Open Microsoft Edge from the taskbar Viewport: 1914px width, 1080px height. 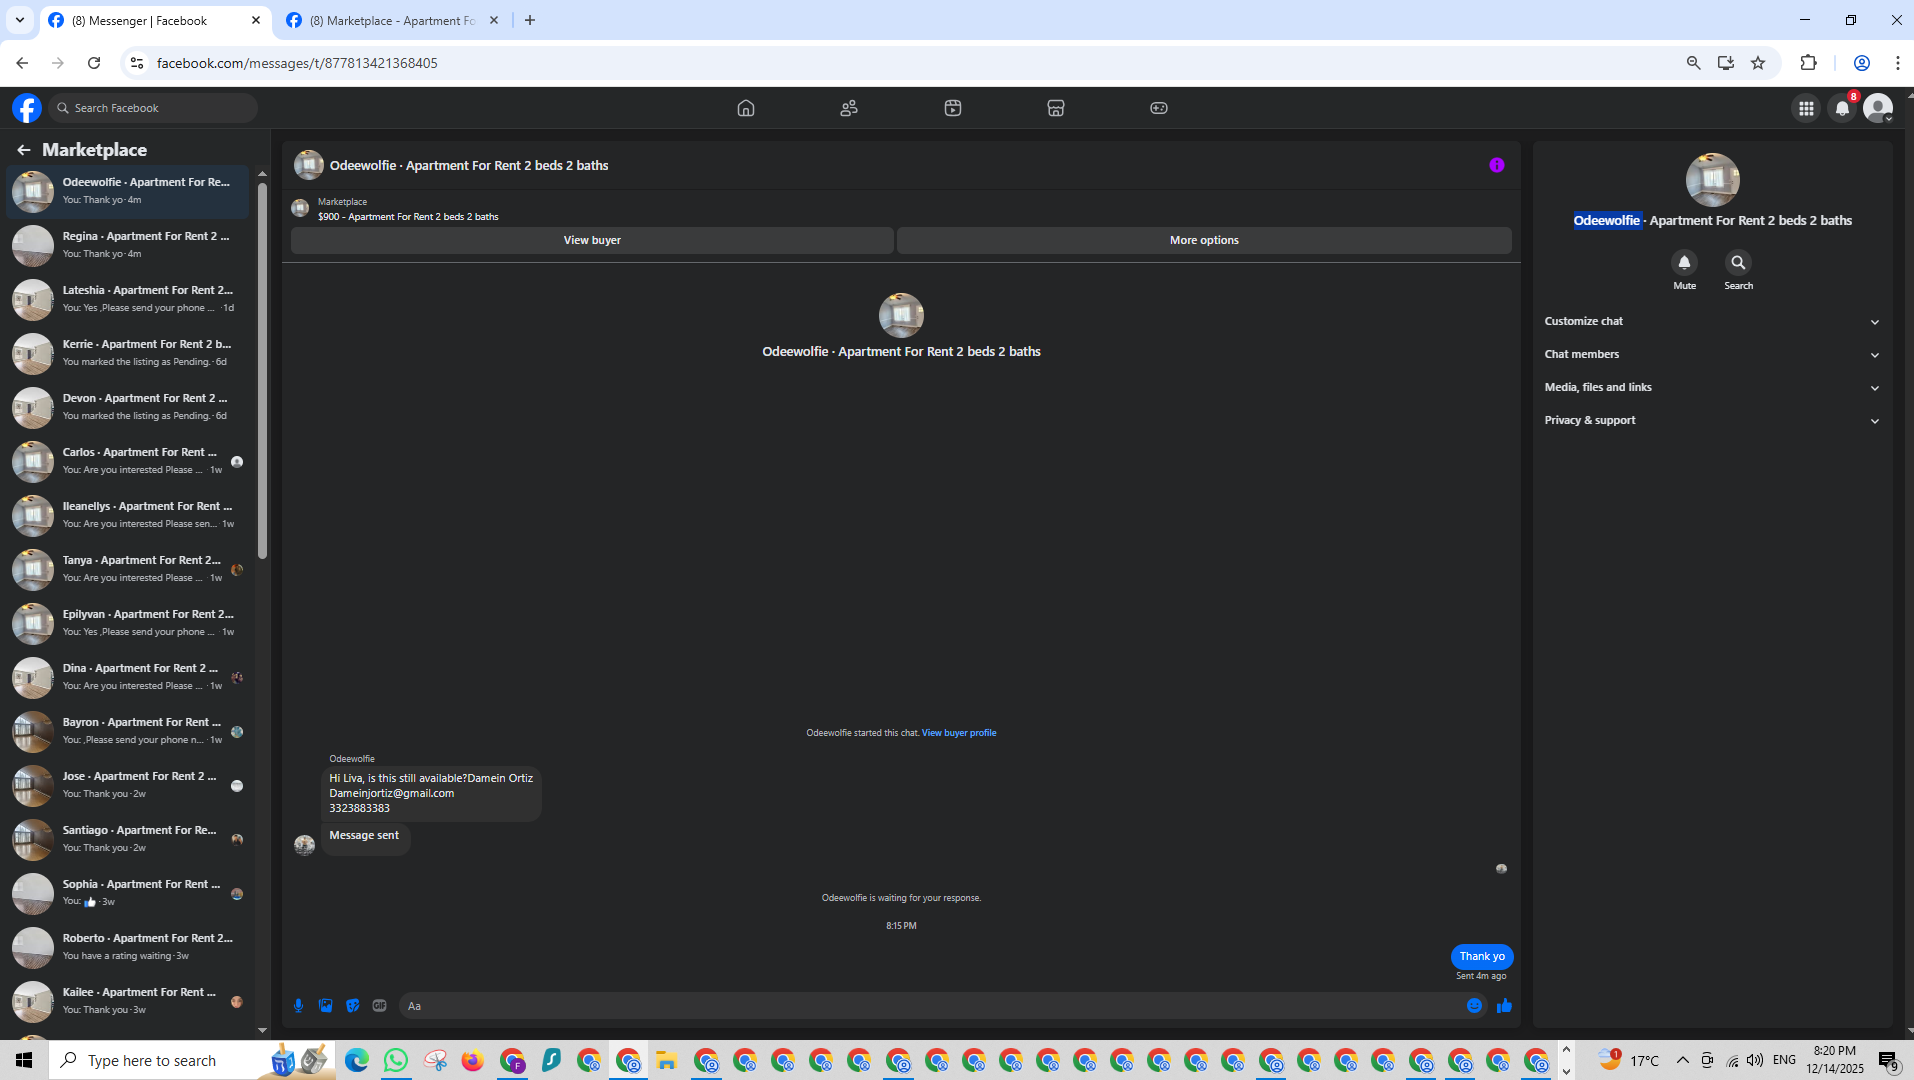click(357, 1060)
